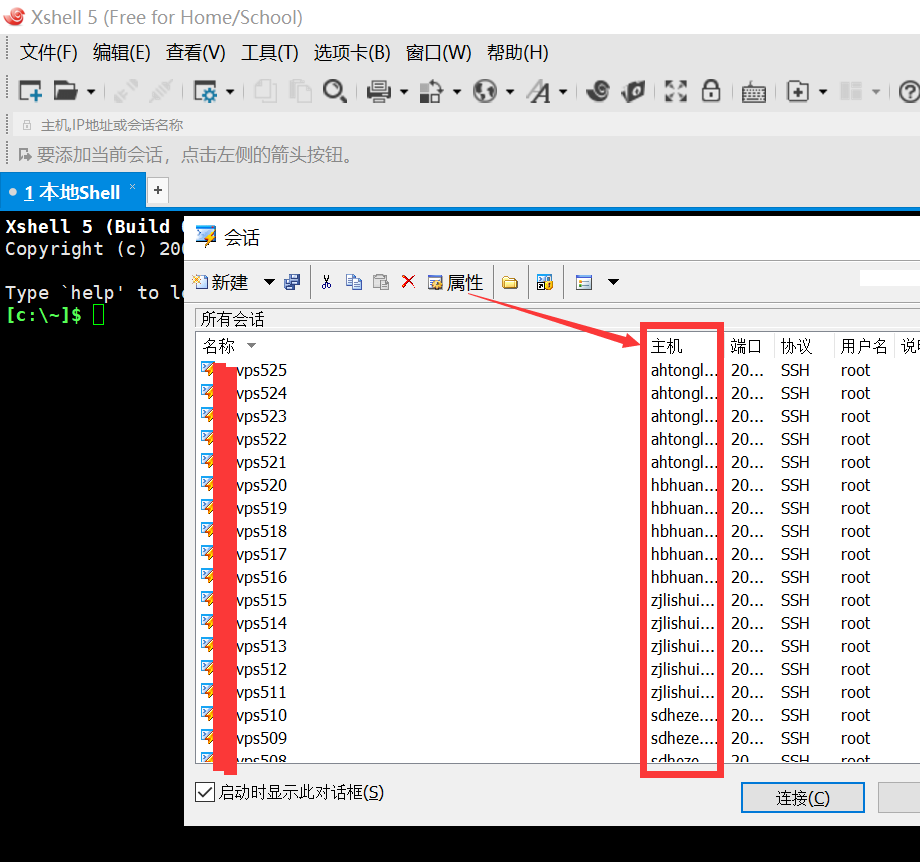Click the globe Encoding icon

click(485, 92)
